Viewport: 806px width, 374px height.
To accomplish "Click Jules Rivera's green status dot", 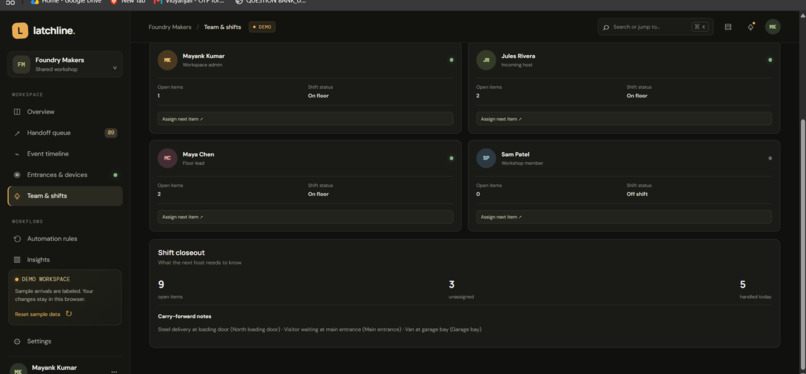I will [770, 60].
